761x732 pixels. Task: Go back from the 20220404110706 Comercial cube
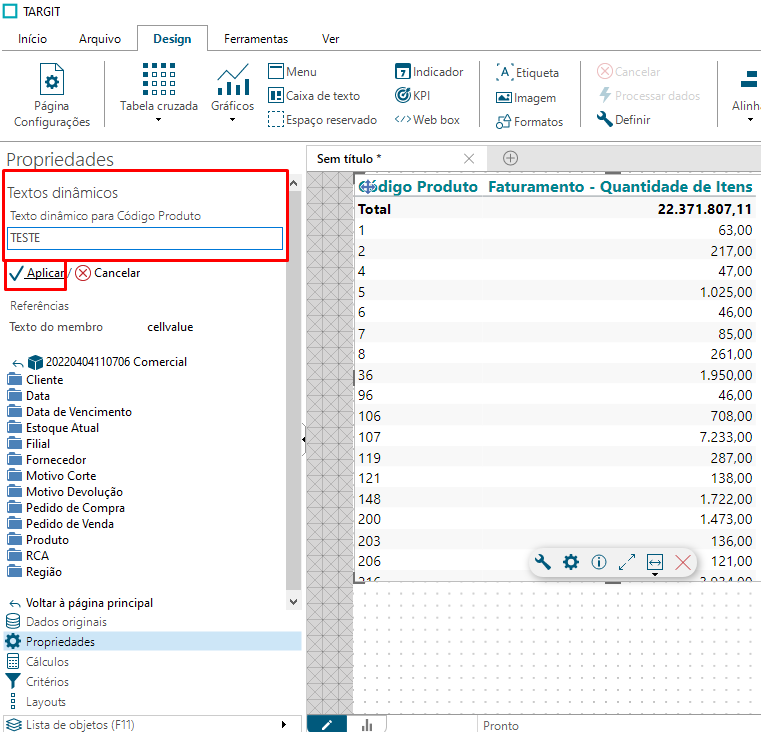tap(17, 363)
